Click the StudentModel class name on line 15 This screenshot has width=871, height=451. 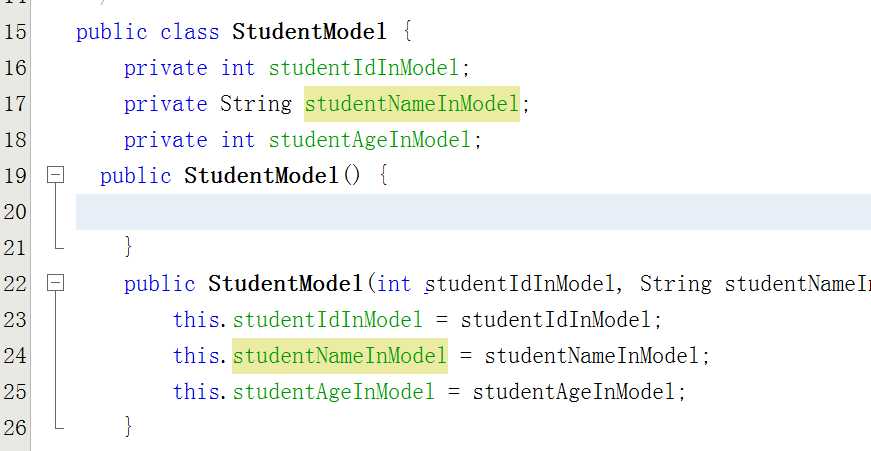click(309, 32)
